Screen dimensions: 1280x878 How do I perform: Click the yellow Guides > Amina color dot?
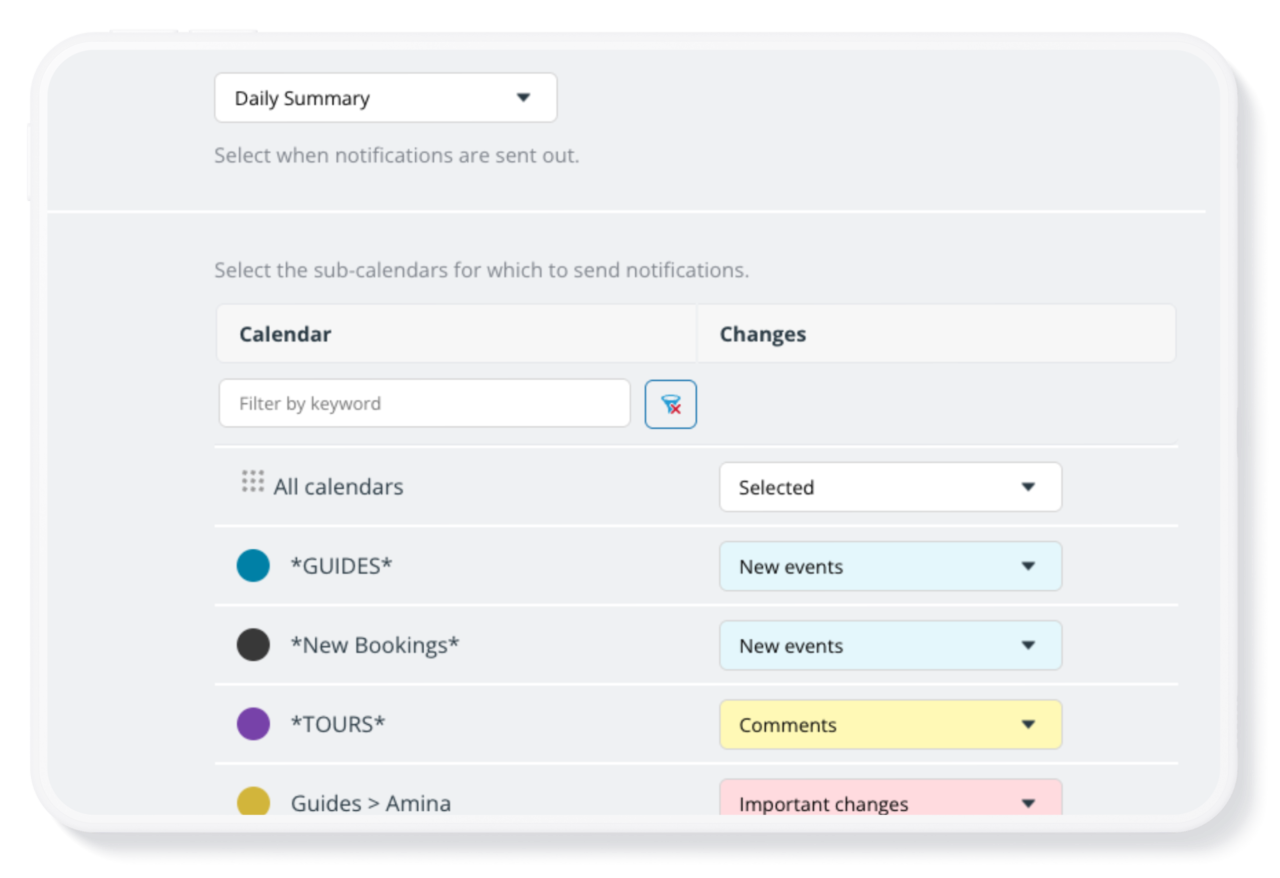(253, 801)
